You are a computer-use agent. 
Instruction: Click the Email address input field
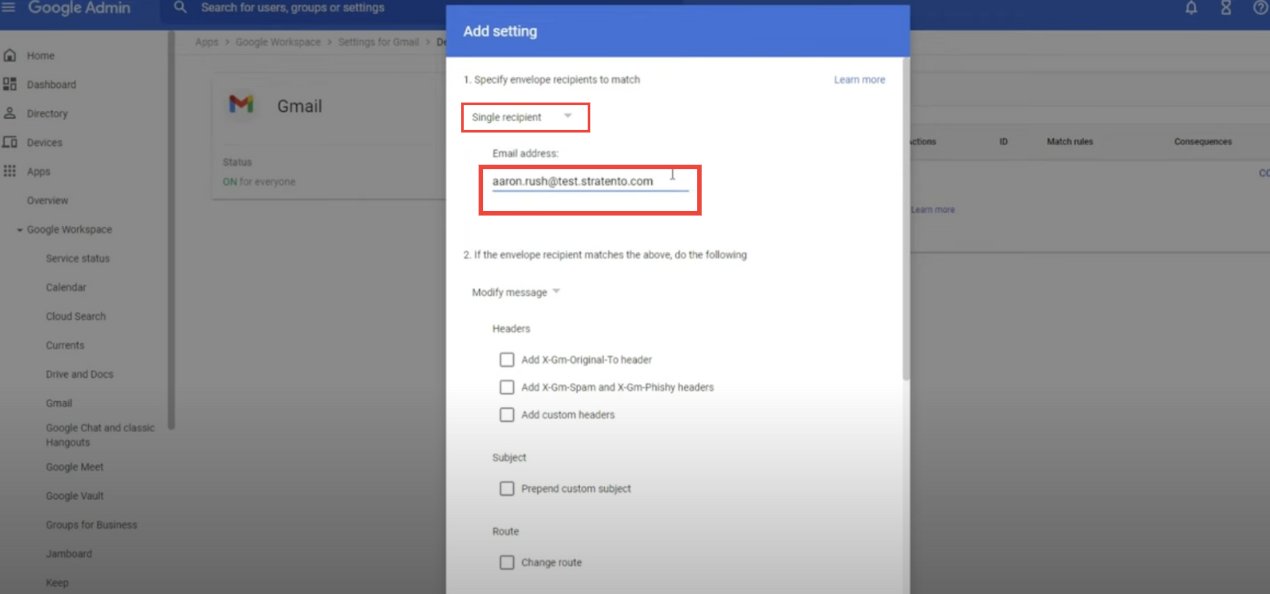click(x=588, y=181)
